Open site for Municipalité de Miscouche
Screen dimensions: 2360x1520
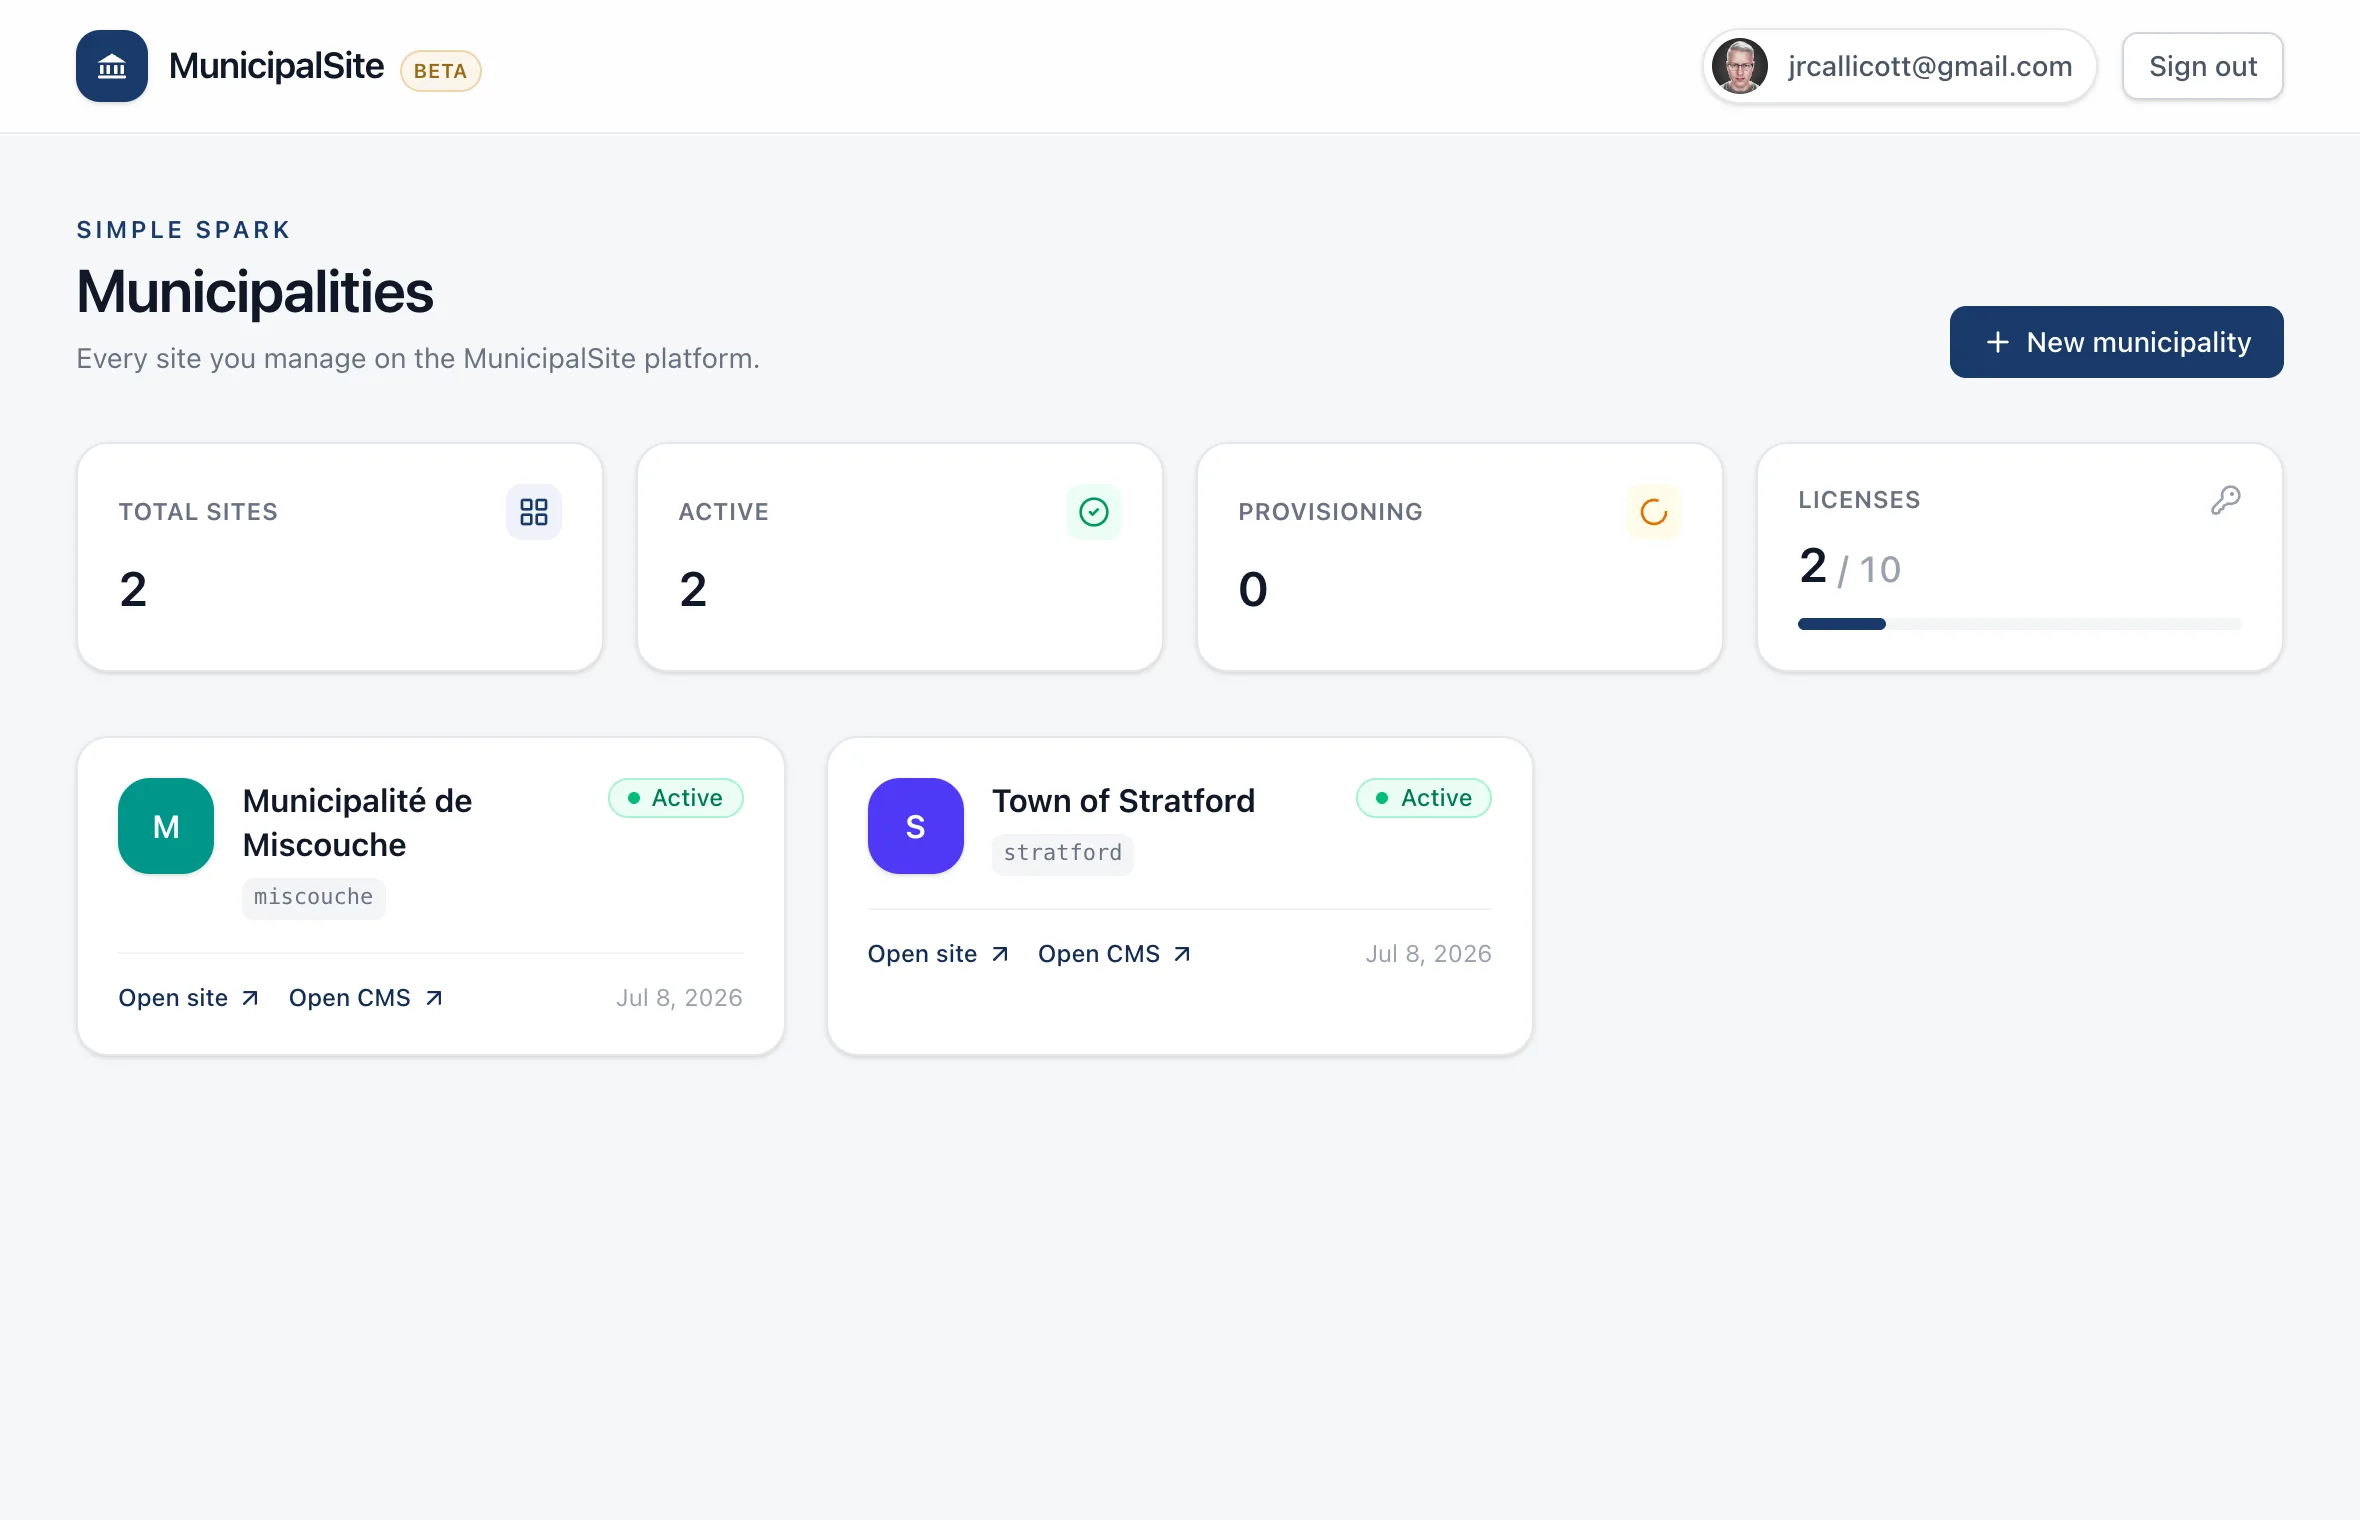189,998
